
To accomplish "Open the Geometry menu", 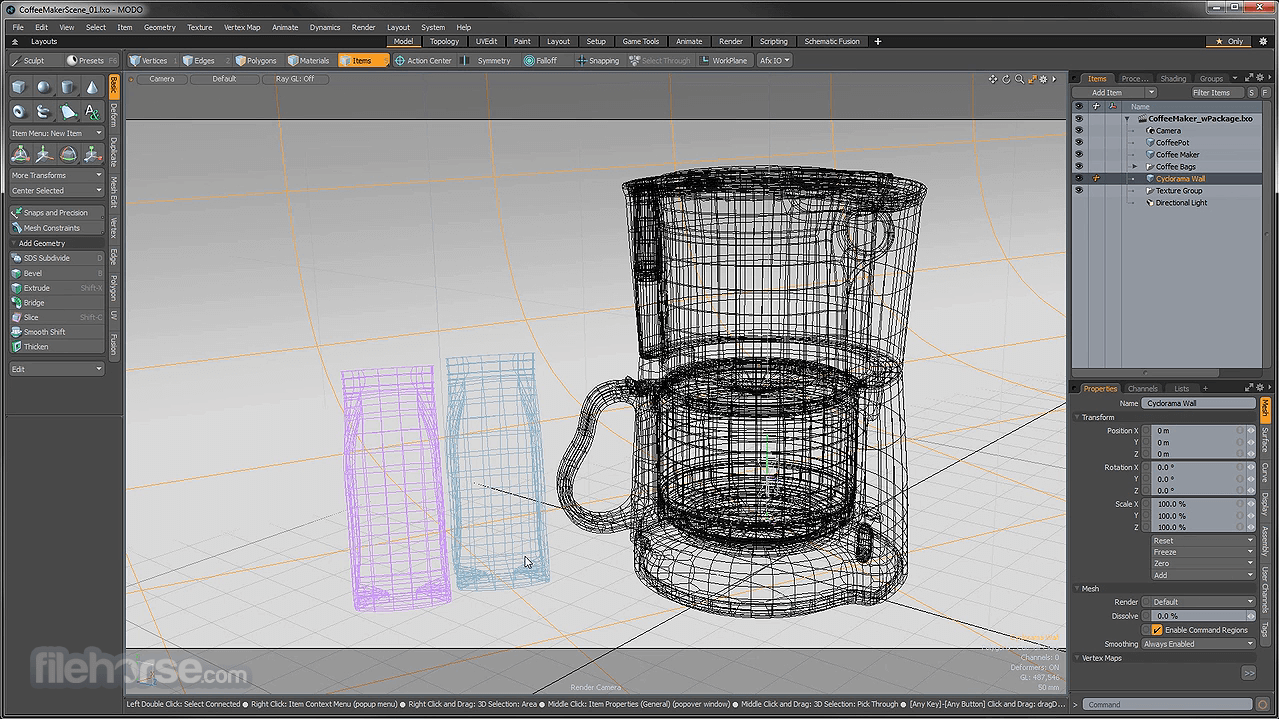I will click(x=159, y=27).
